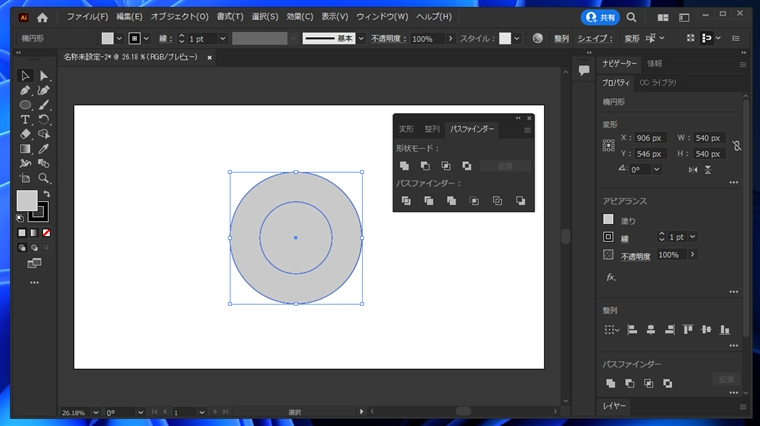Switch to 整列 tab in floating panel
760x426 pixels.
click(x=432, y=129)
